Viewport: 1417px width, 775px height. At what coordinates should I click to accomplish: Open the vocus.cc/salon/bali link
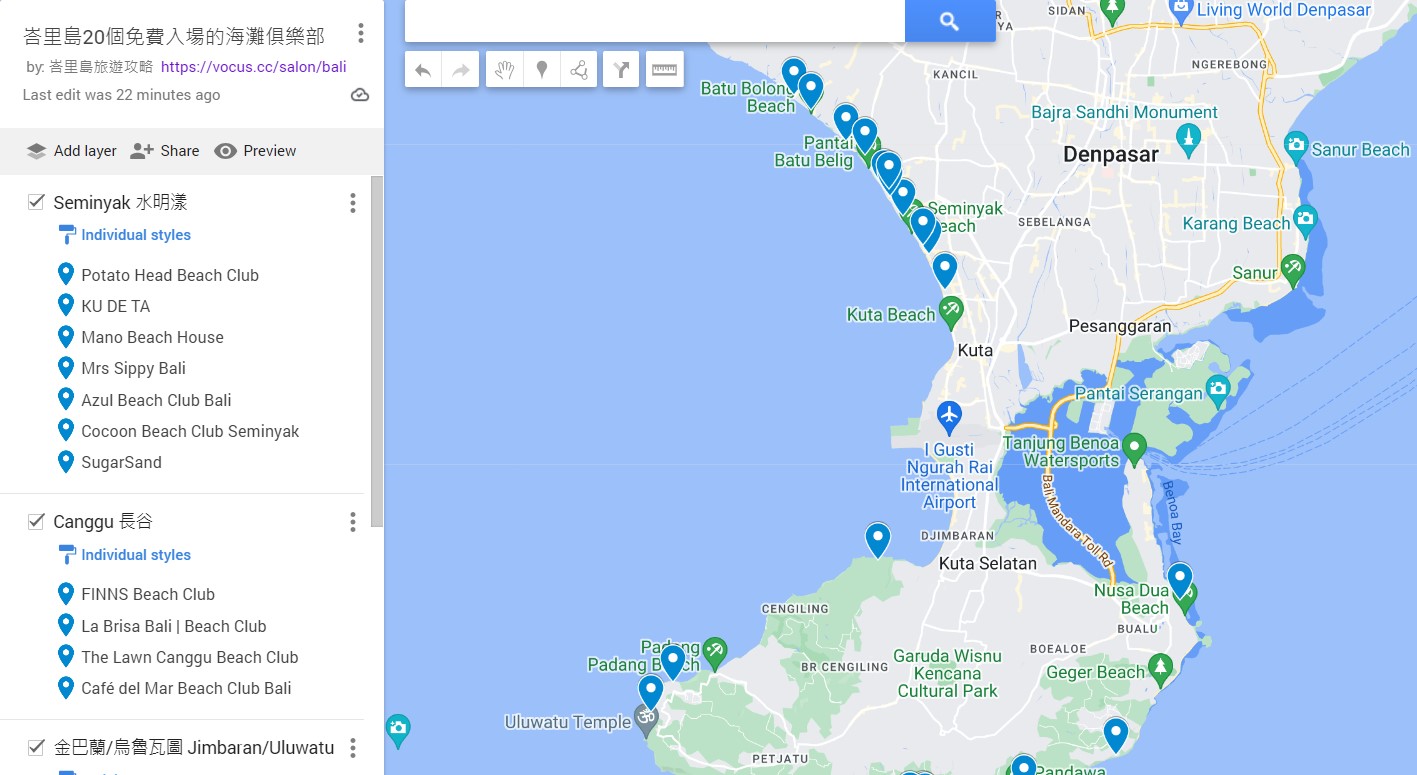[x=253, y=67]
